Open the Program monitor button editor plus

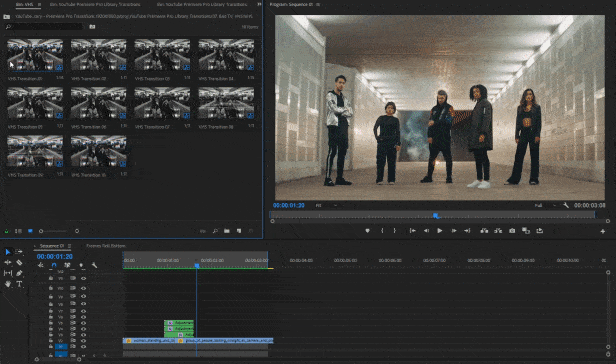tap(602, 232)
